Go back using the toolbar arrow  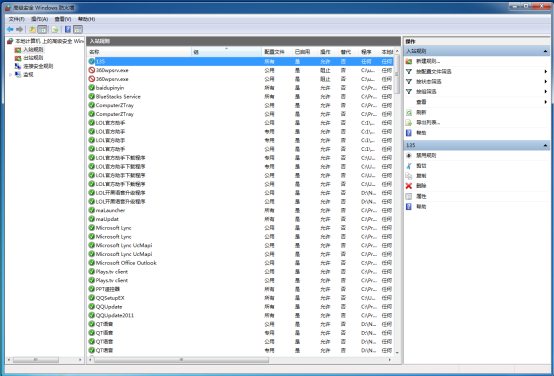coord(10,29)
